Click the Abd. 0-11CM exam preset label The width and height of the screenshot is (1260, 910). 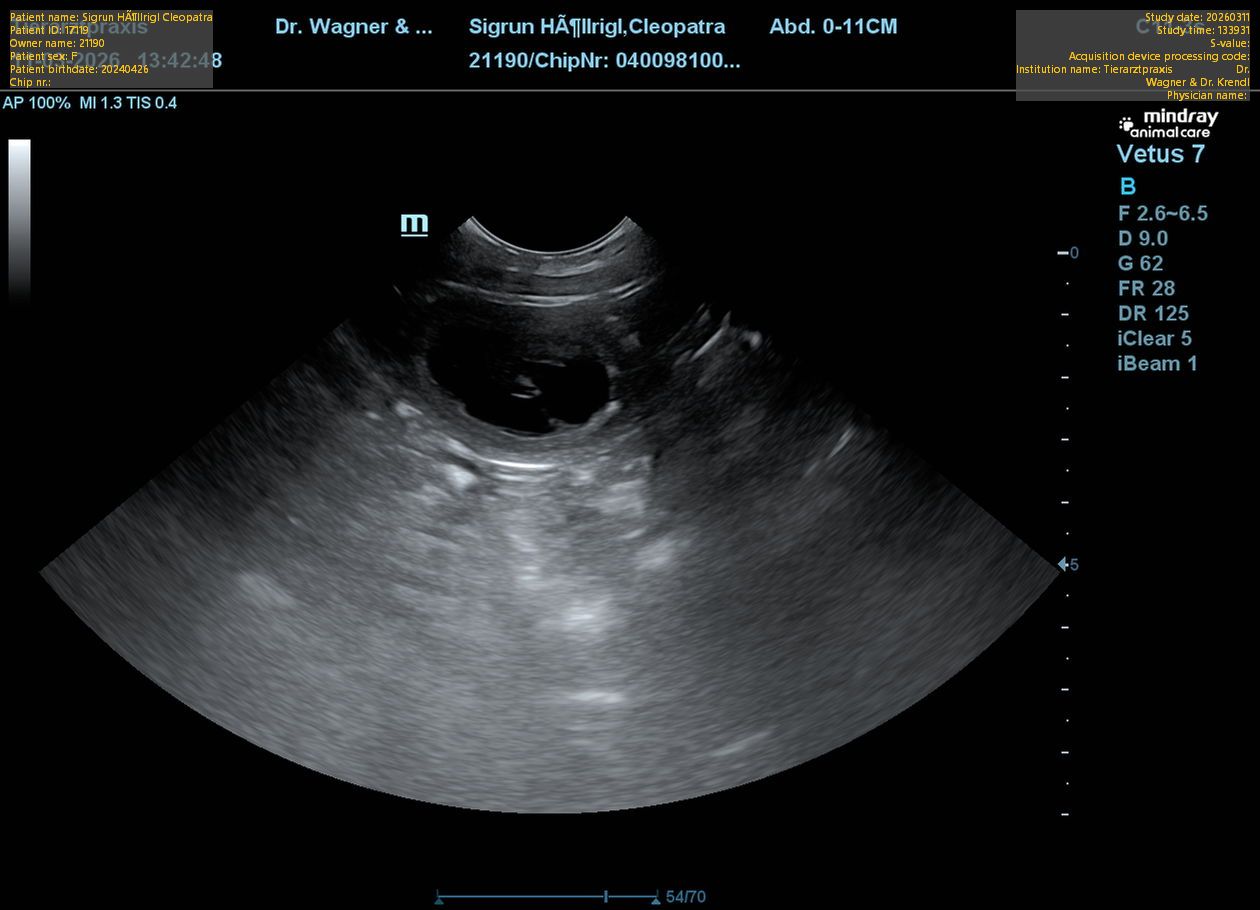(833, 27)
